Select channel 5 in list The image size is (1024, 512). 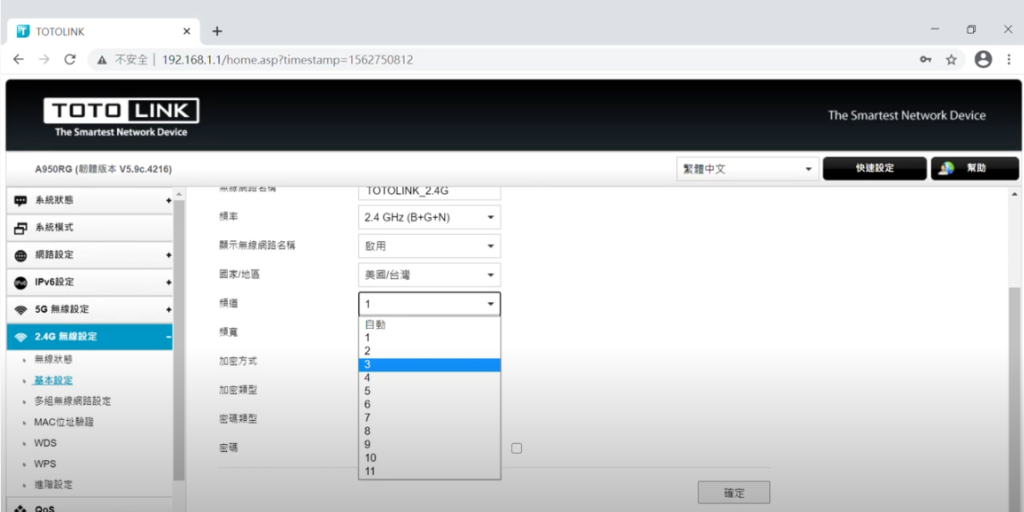tap(429, 391)
